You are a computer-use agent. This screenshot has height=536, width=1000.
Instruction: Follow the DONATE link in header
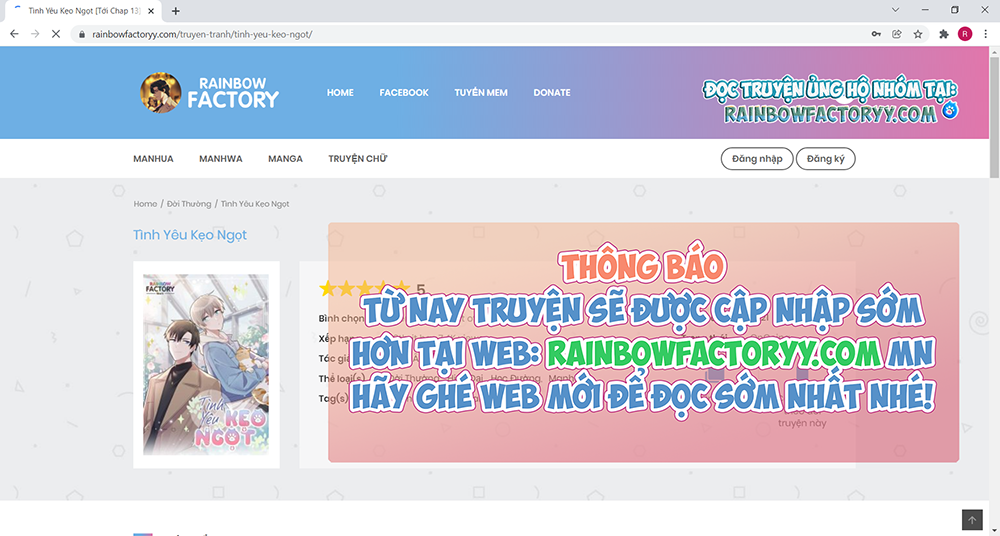(551, 93)
